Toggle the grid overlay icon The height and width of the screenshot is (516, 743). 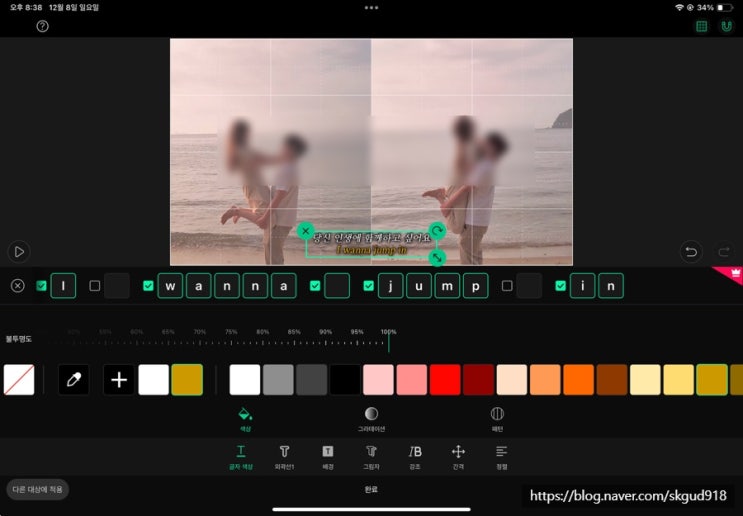coord(701,26)
